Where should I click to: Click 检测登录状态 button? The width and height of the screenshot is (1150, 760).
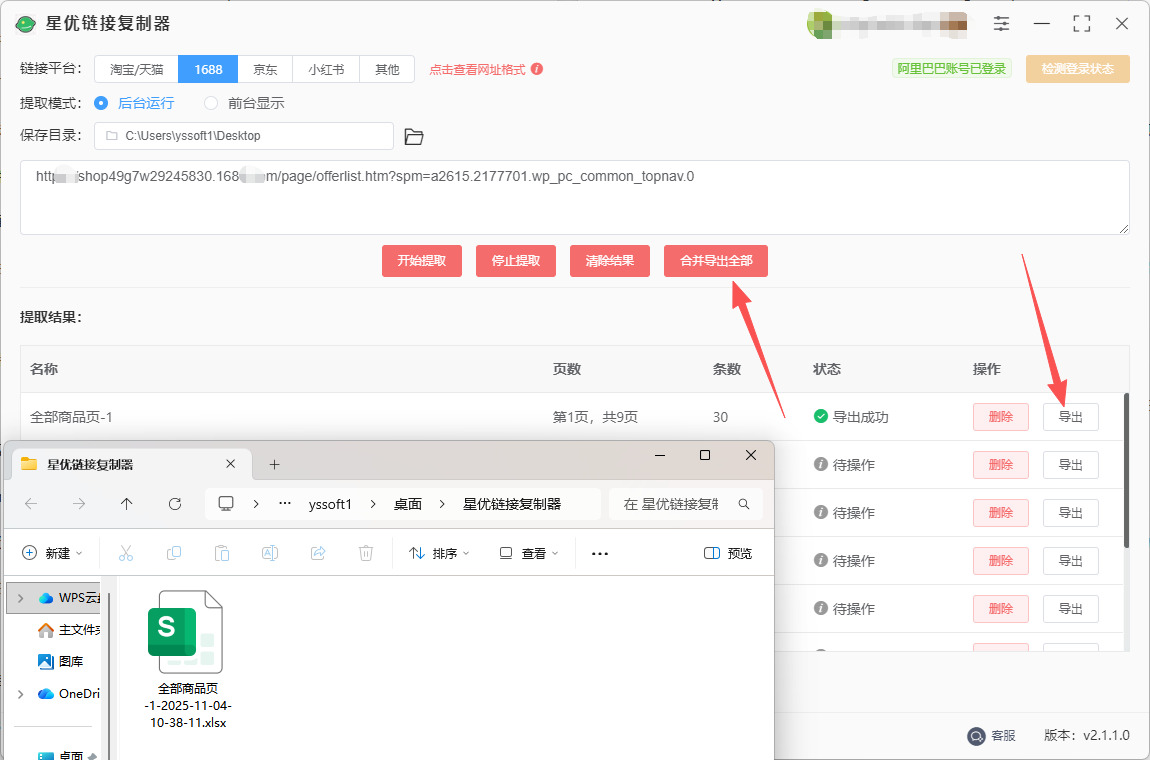1077,69
